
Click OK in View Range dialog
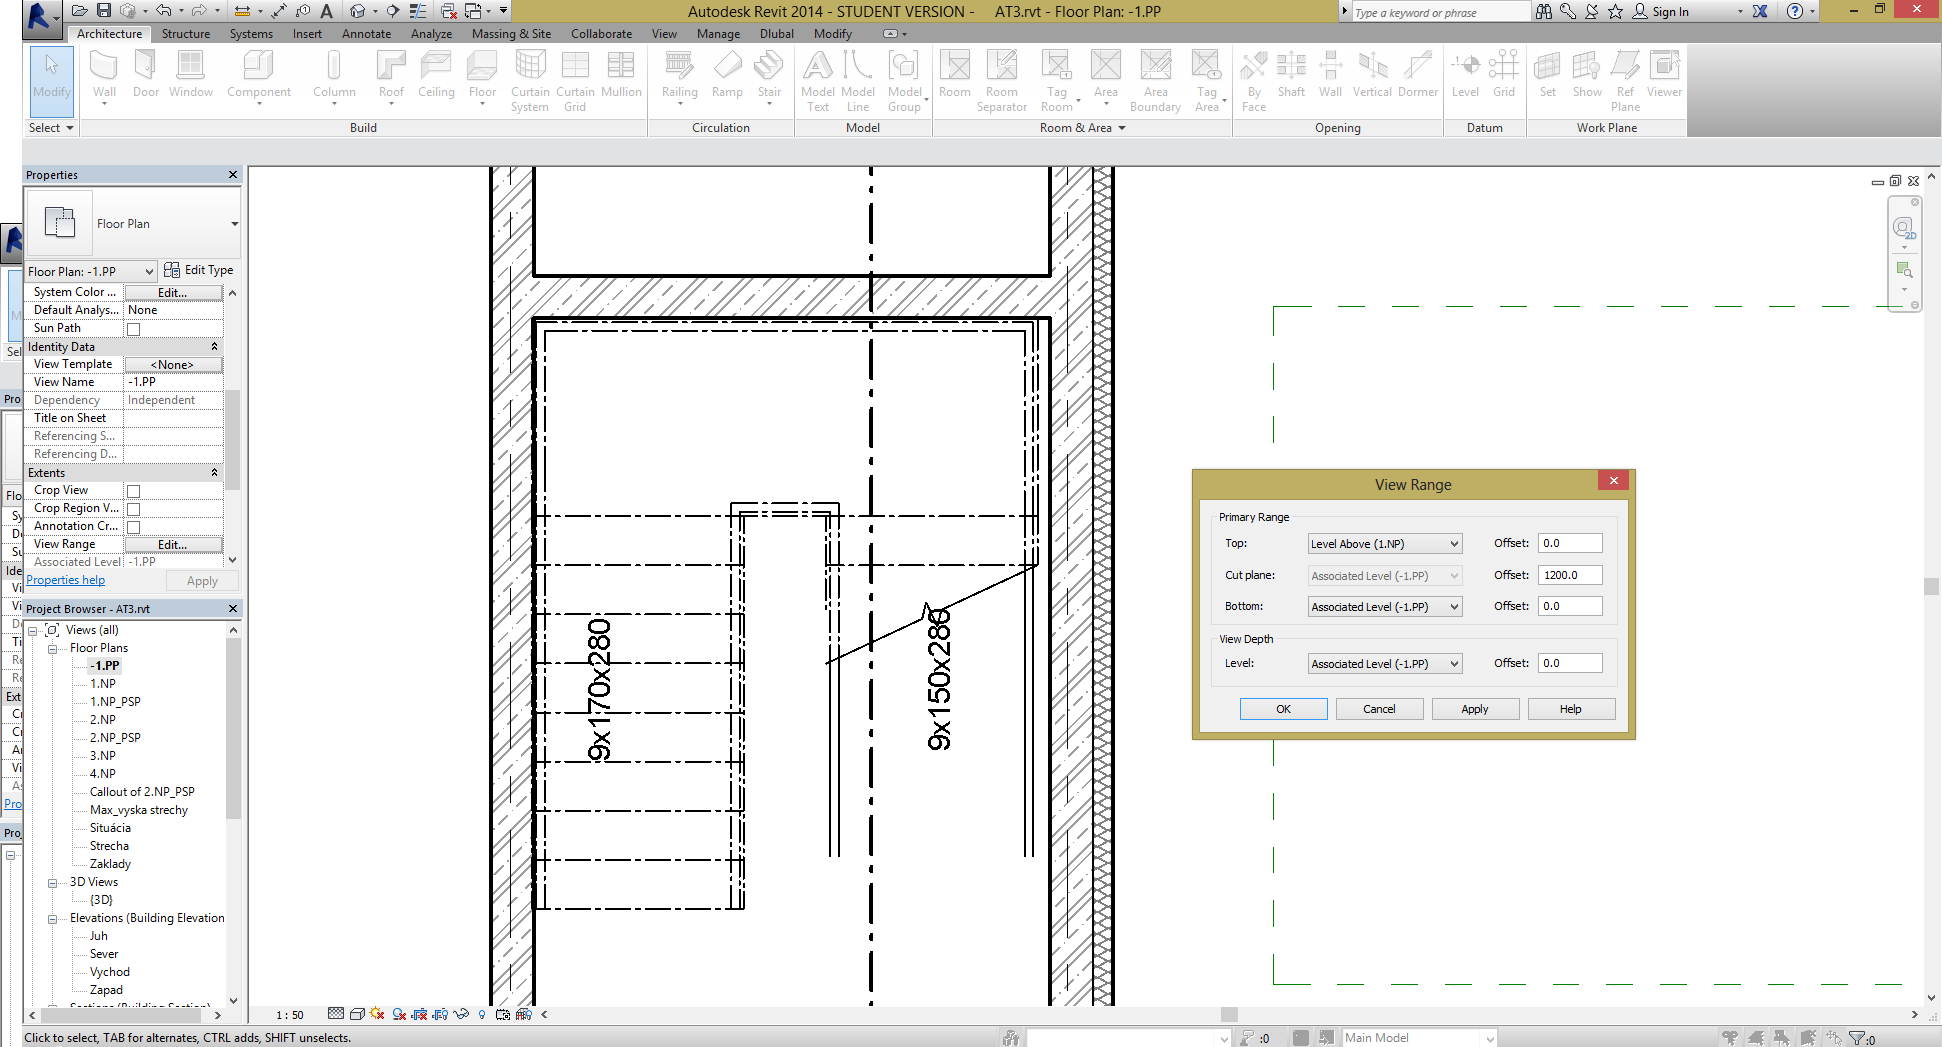click(x=1283, y=709)
